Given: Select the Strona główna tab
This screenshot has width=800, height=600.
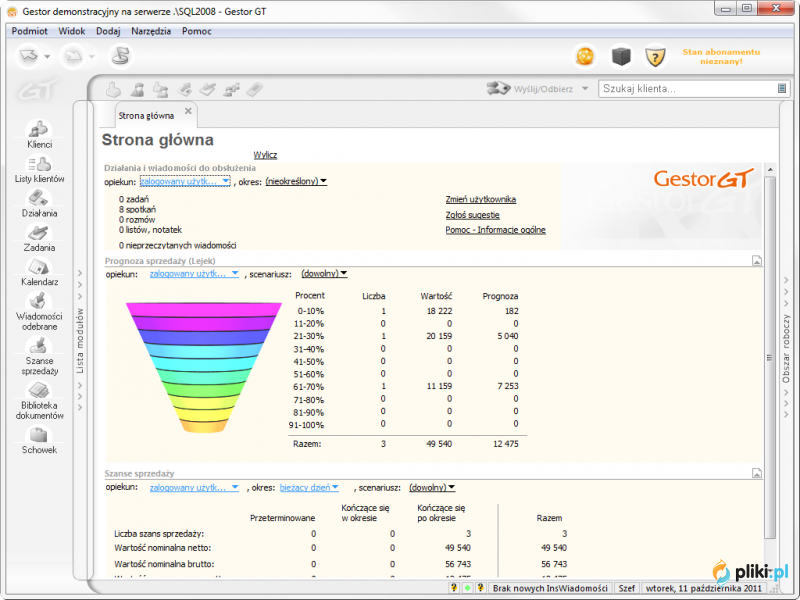Looking at the screenshot, I should tap(146, 116).
